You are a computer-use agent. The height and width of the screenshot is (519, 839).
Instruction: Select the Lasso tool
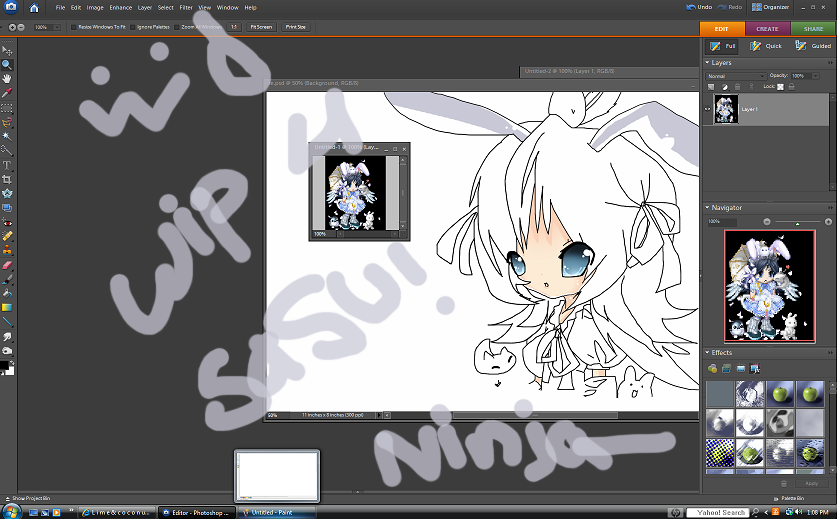coord(7,123)
